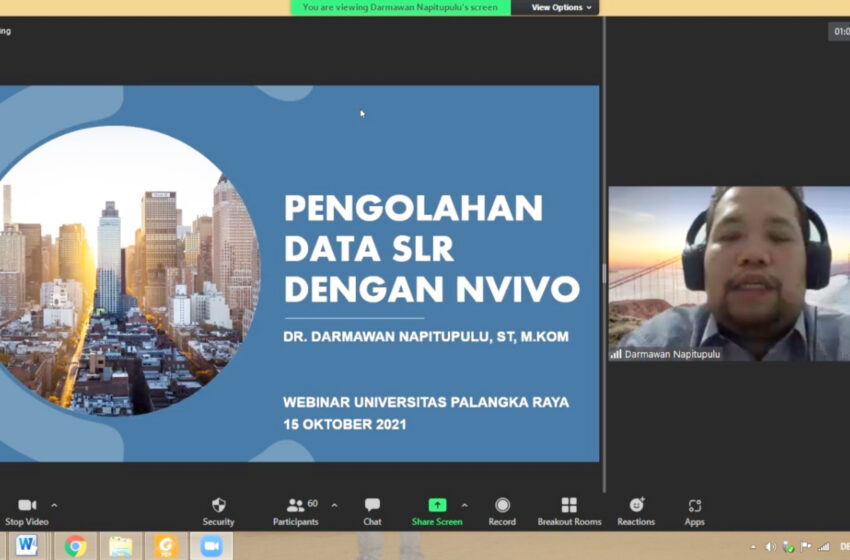Click the meeting timer display
This screenshot has height=560, width=850.
pyautogui.click(x=840, y=31)
